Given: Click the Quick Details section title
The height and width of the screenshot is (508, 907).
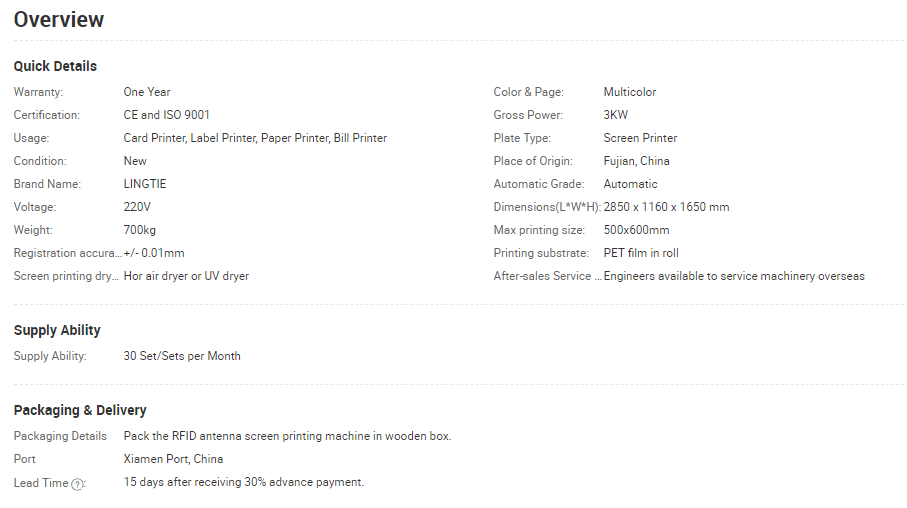Looking at the screenshot, I should [x=56, y=67].
